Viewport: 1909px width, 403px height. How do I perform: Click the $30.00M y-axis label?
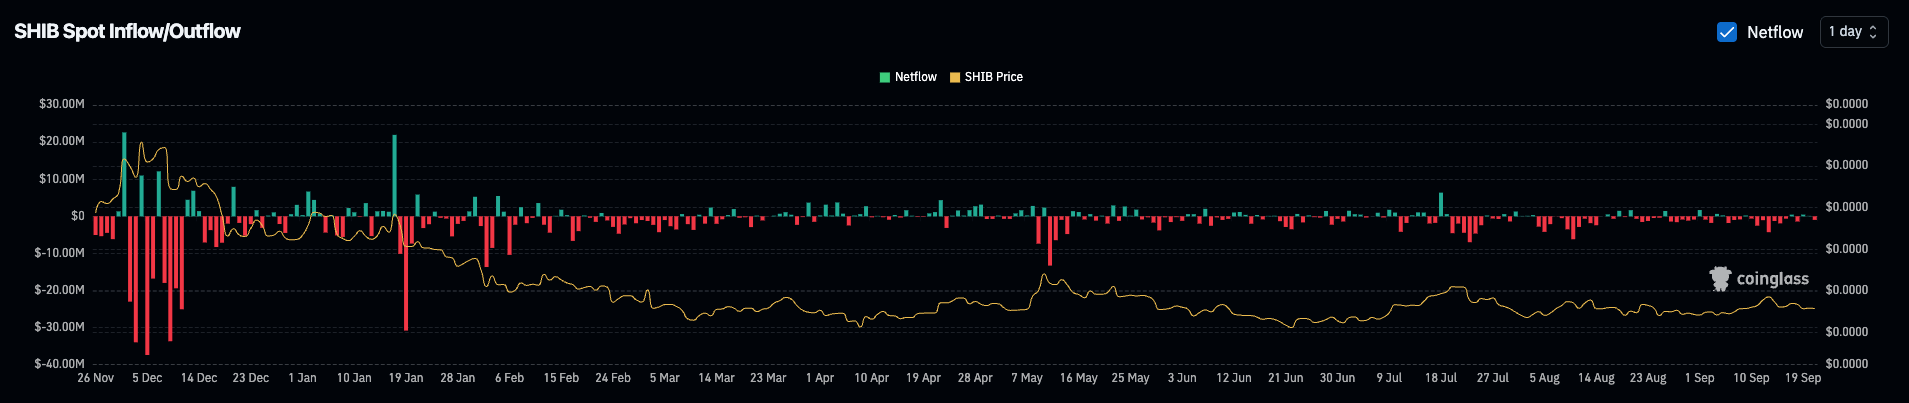click(x=62, y=104)
